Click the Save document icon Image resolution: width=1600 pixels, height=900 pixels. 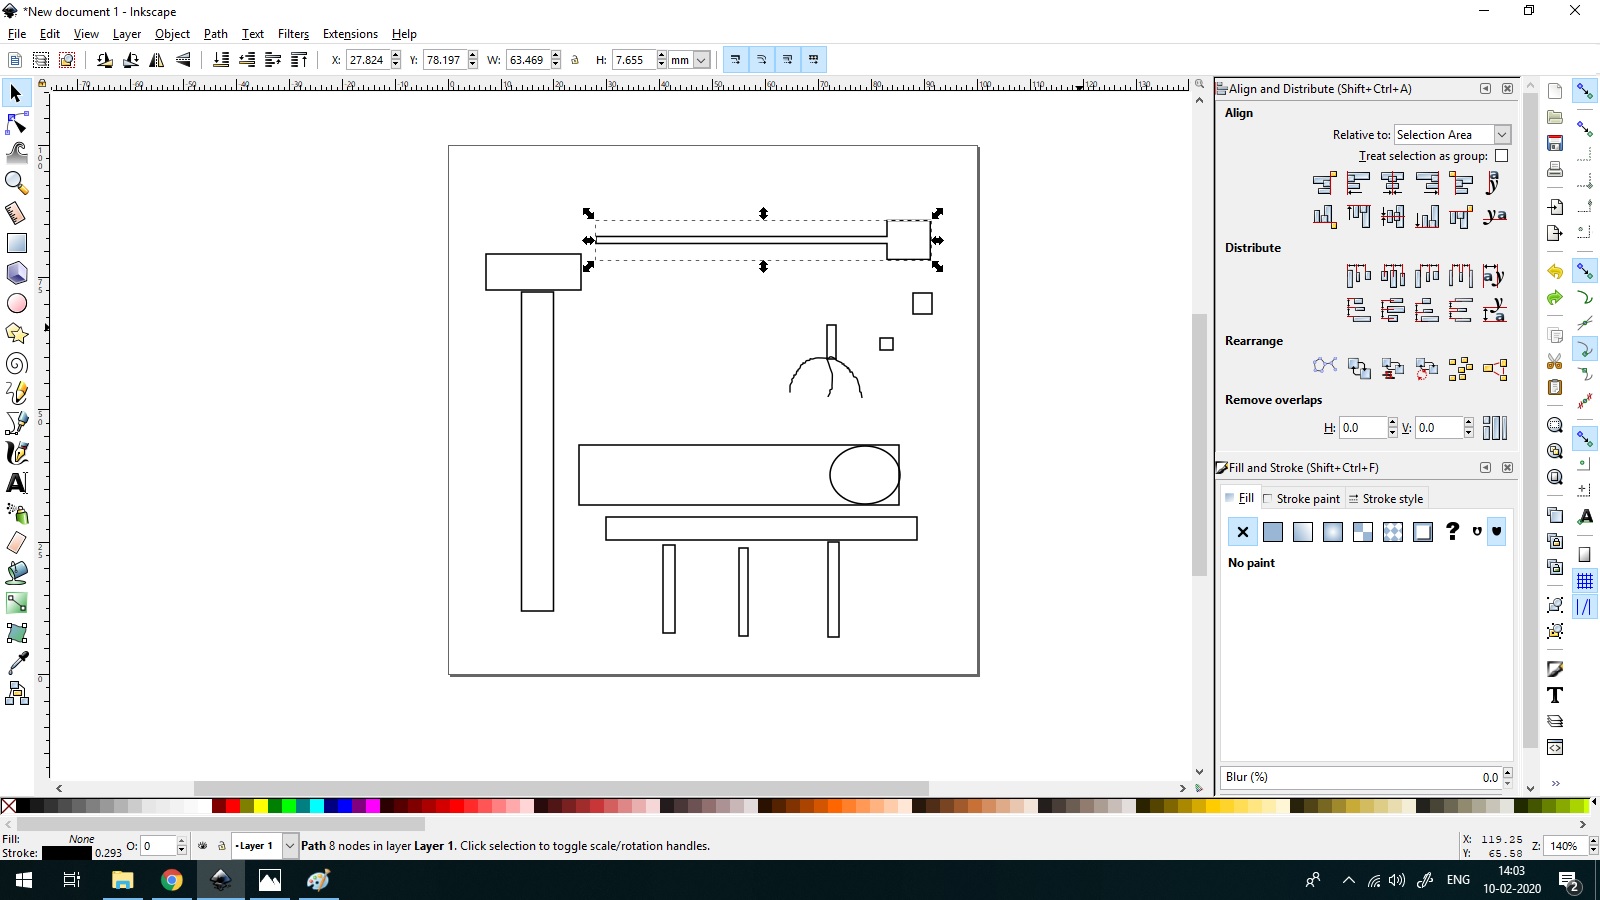[x=1555, y=143]
